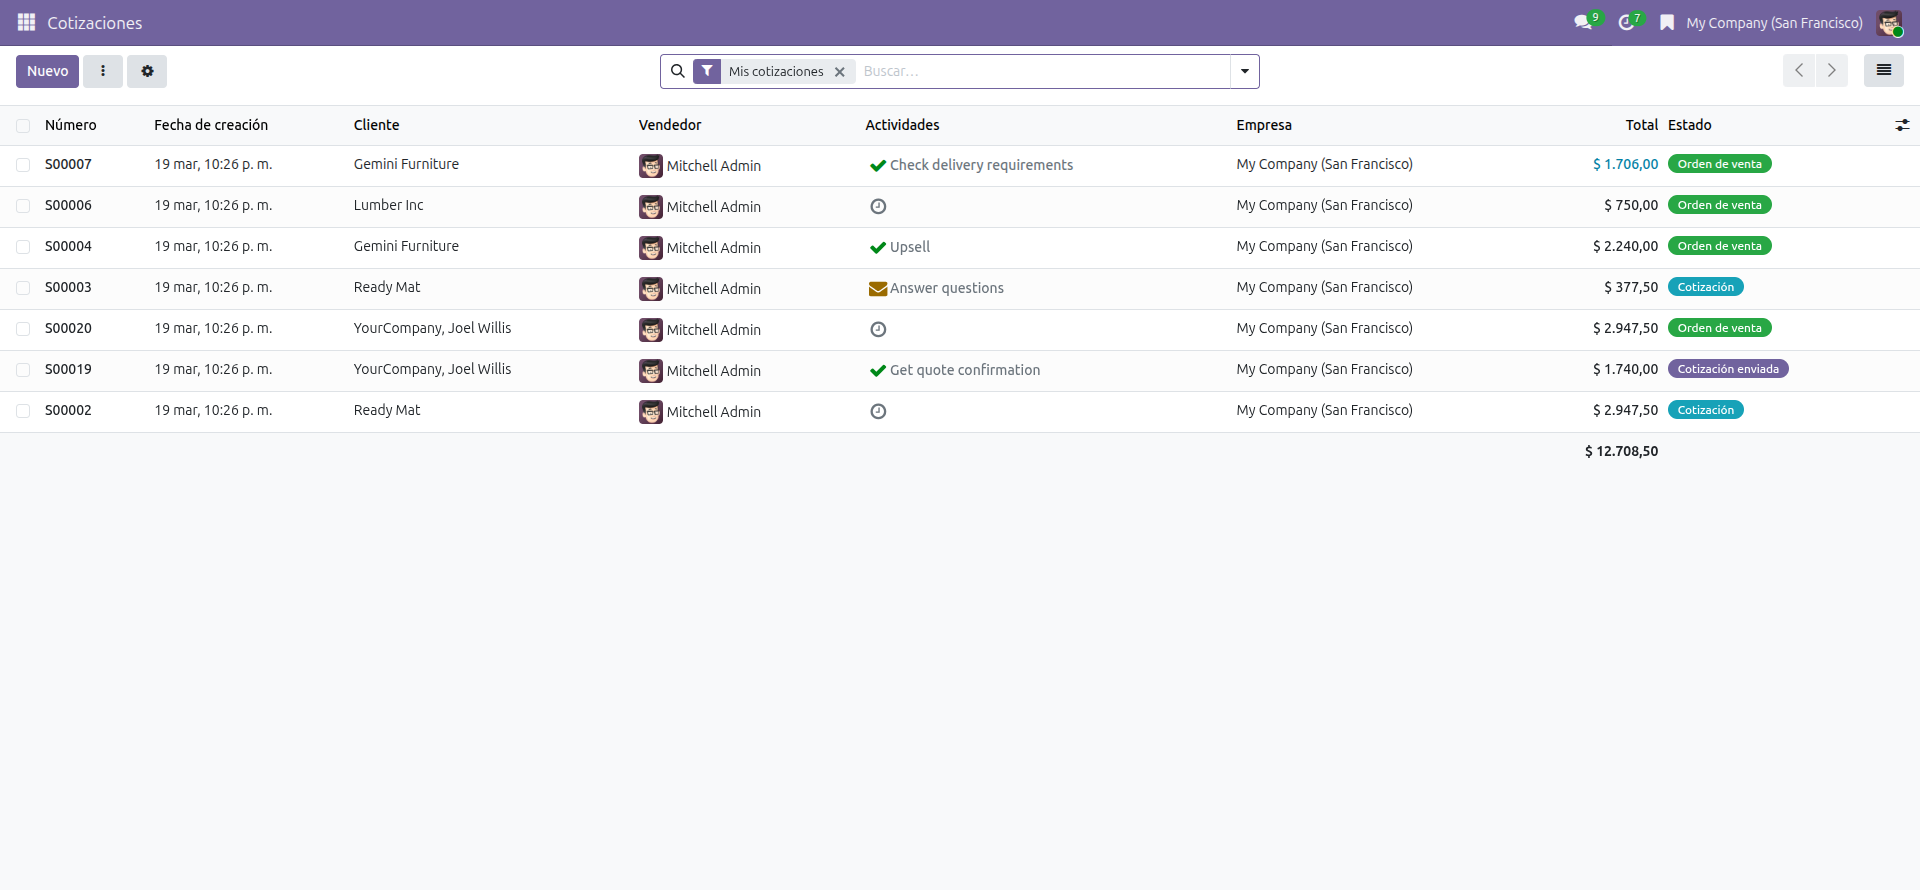Toggle the select-all checkbox in header
The height and width of the screenshot is (890, 1920).
coord(23,126)
